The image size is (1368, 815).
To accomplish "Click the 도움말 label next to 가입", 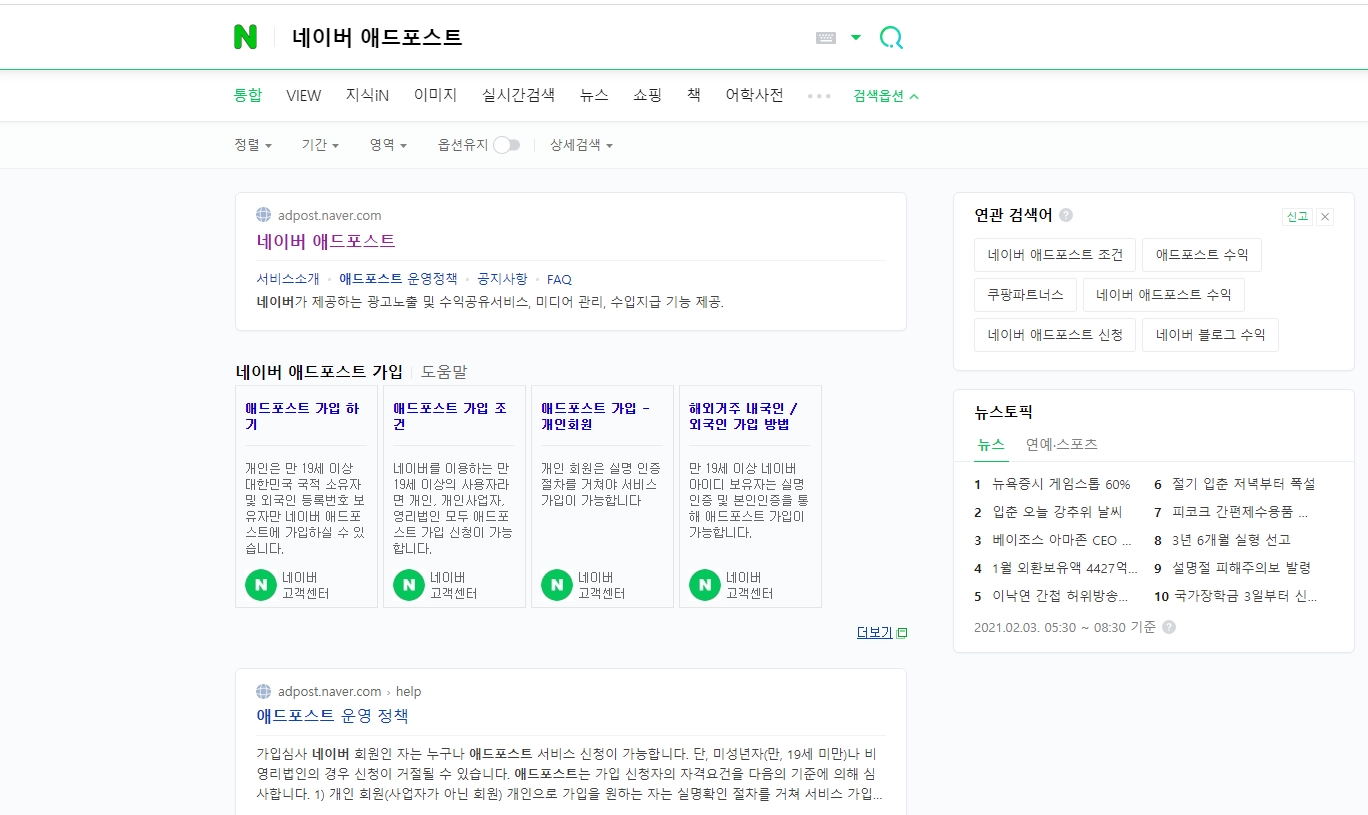I will click(444, 372).
